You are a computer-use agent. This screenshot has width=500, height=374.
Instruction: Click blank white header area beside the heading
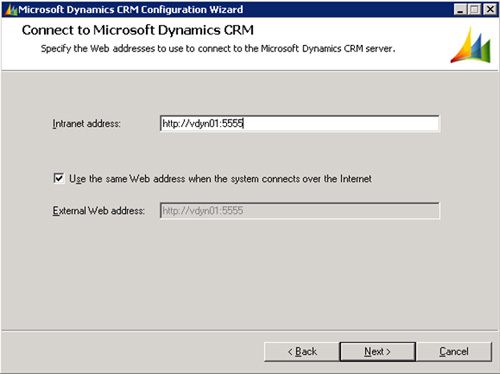point(350,30)
